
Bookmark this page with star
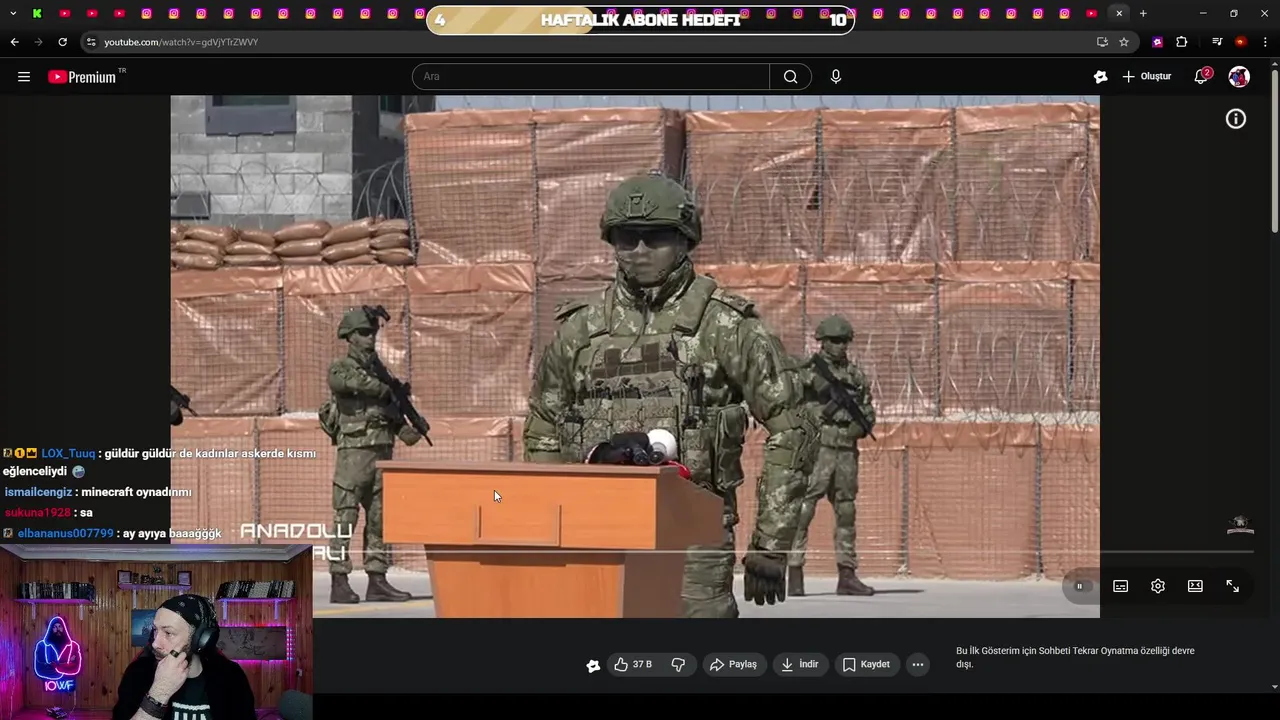coord(1124,42)
